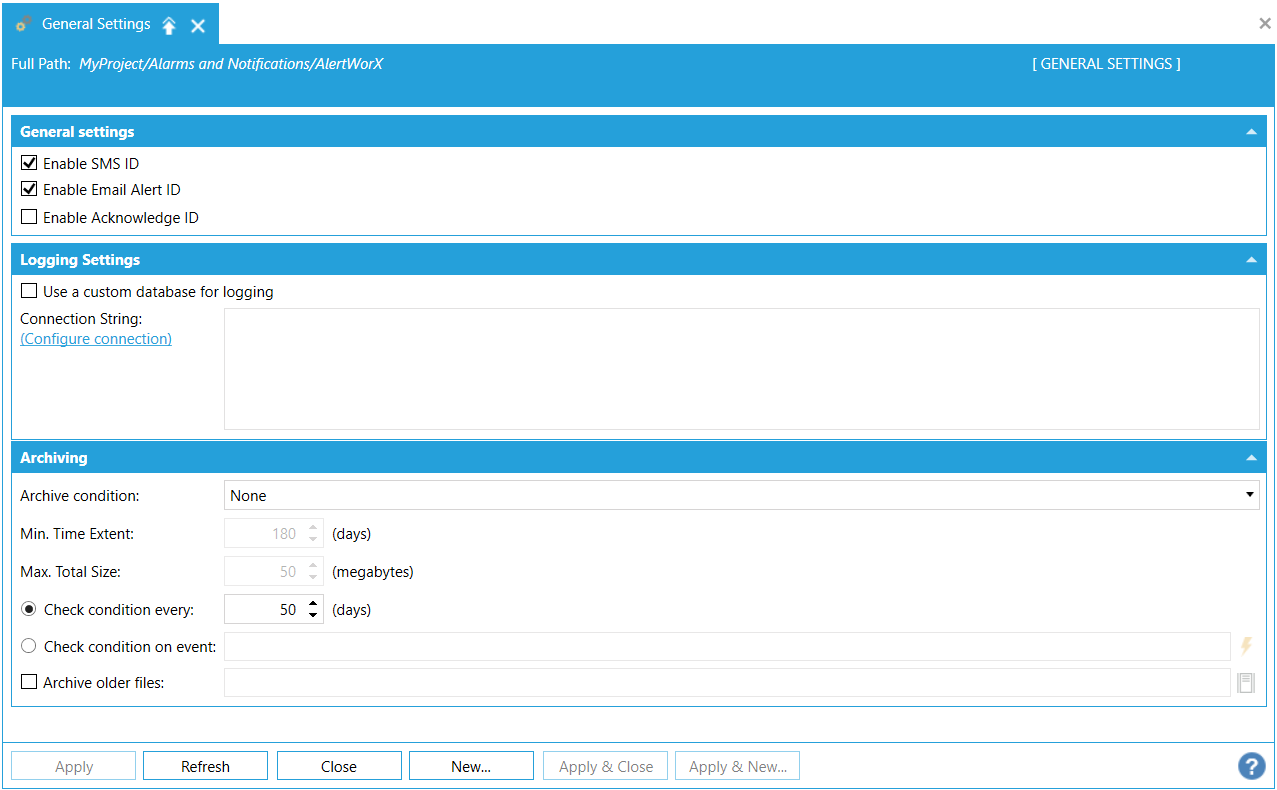Click the New... button
This screenshot has height=790, width=1277.
click(x=471, y=766)
